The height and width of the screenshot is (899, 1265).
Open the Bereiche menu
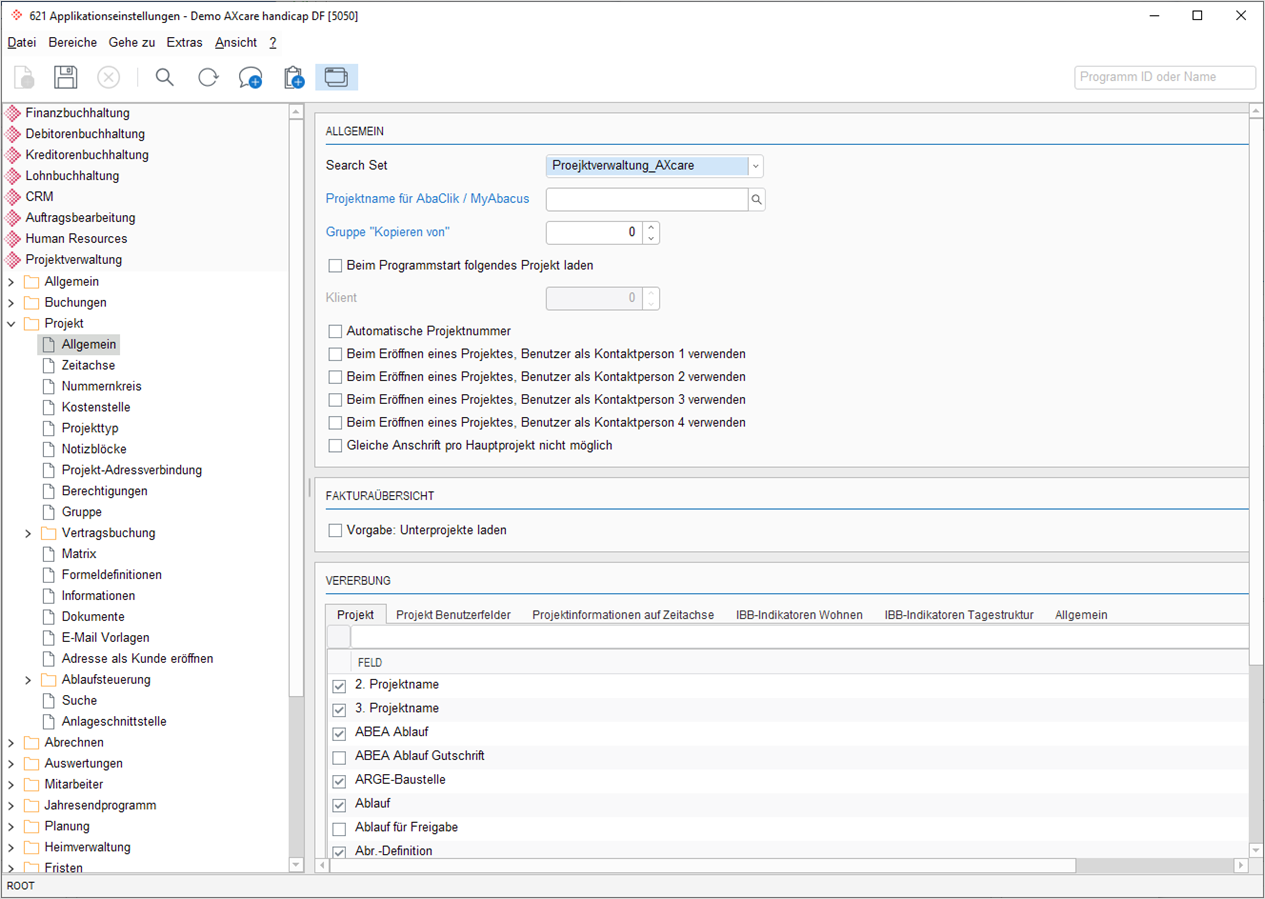click(73, 42)
